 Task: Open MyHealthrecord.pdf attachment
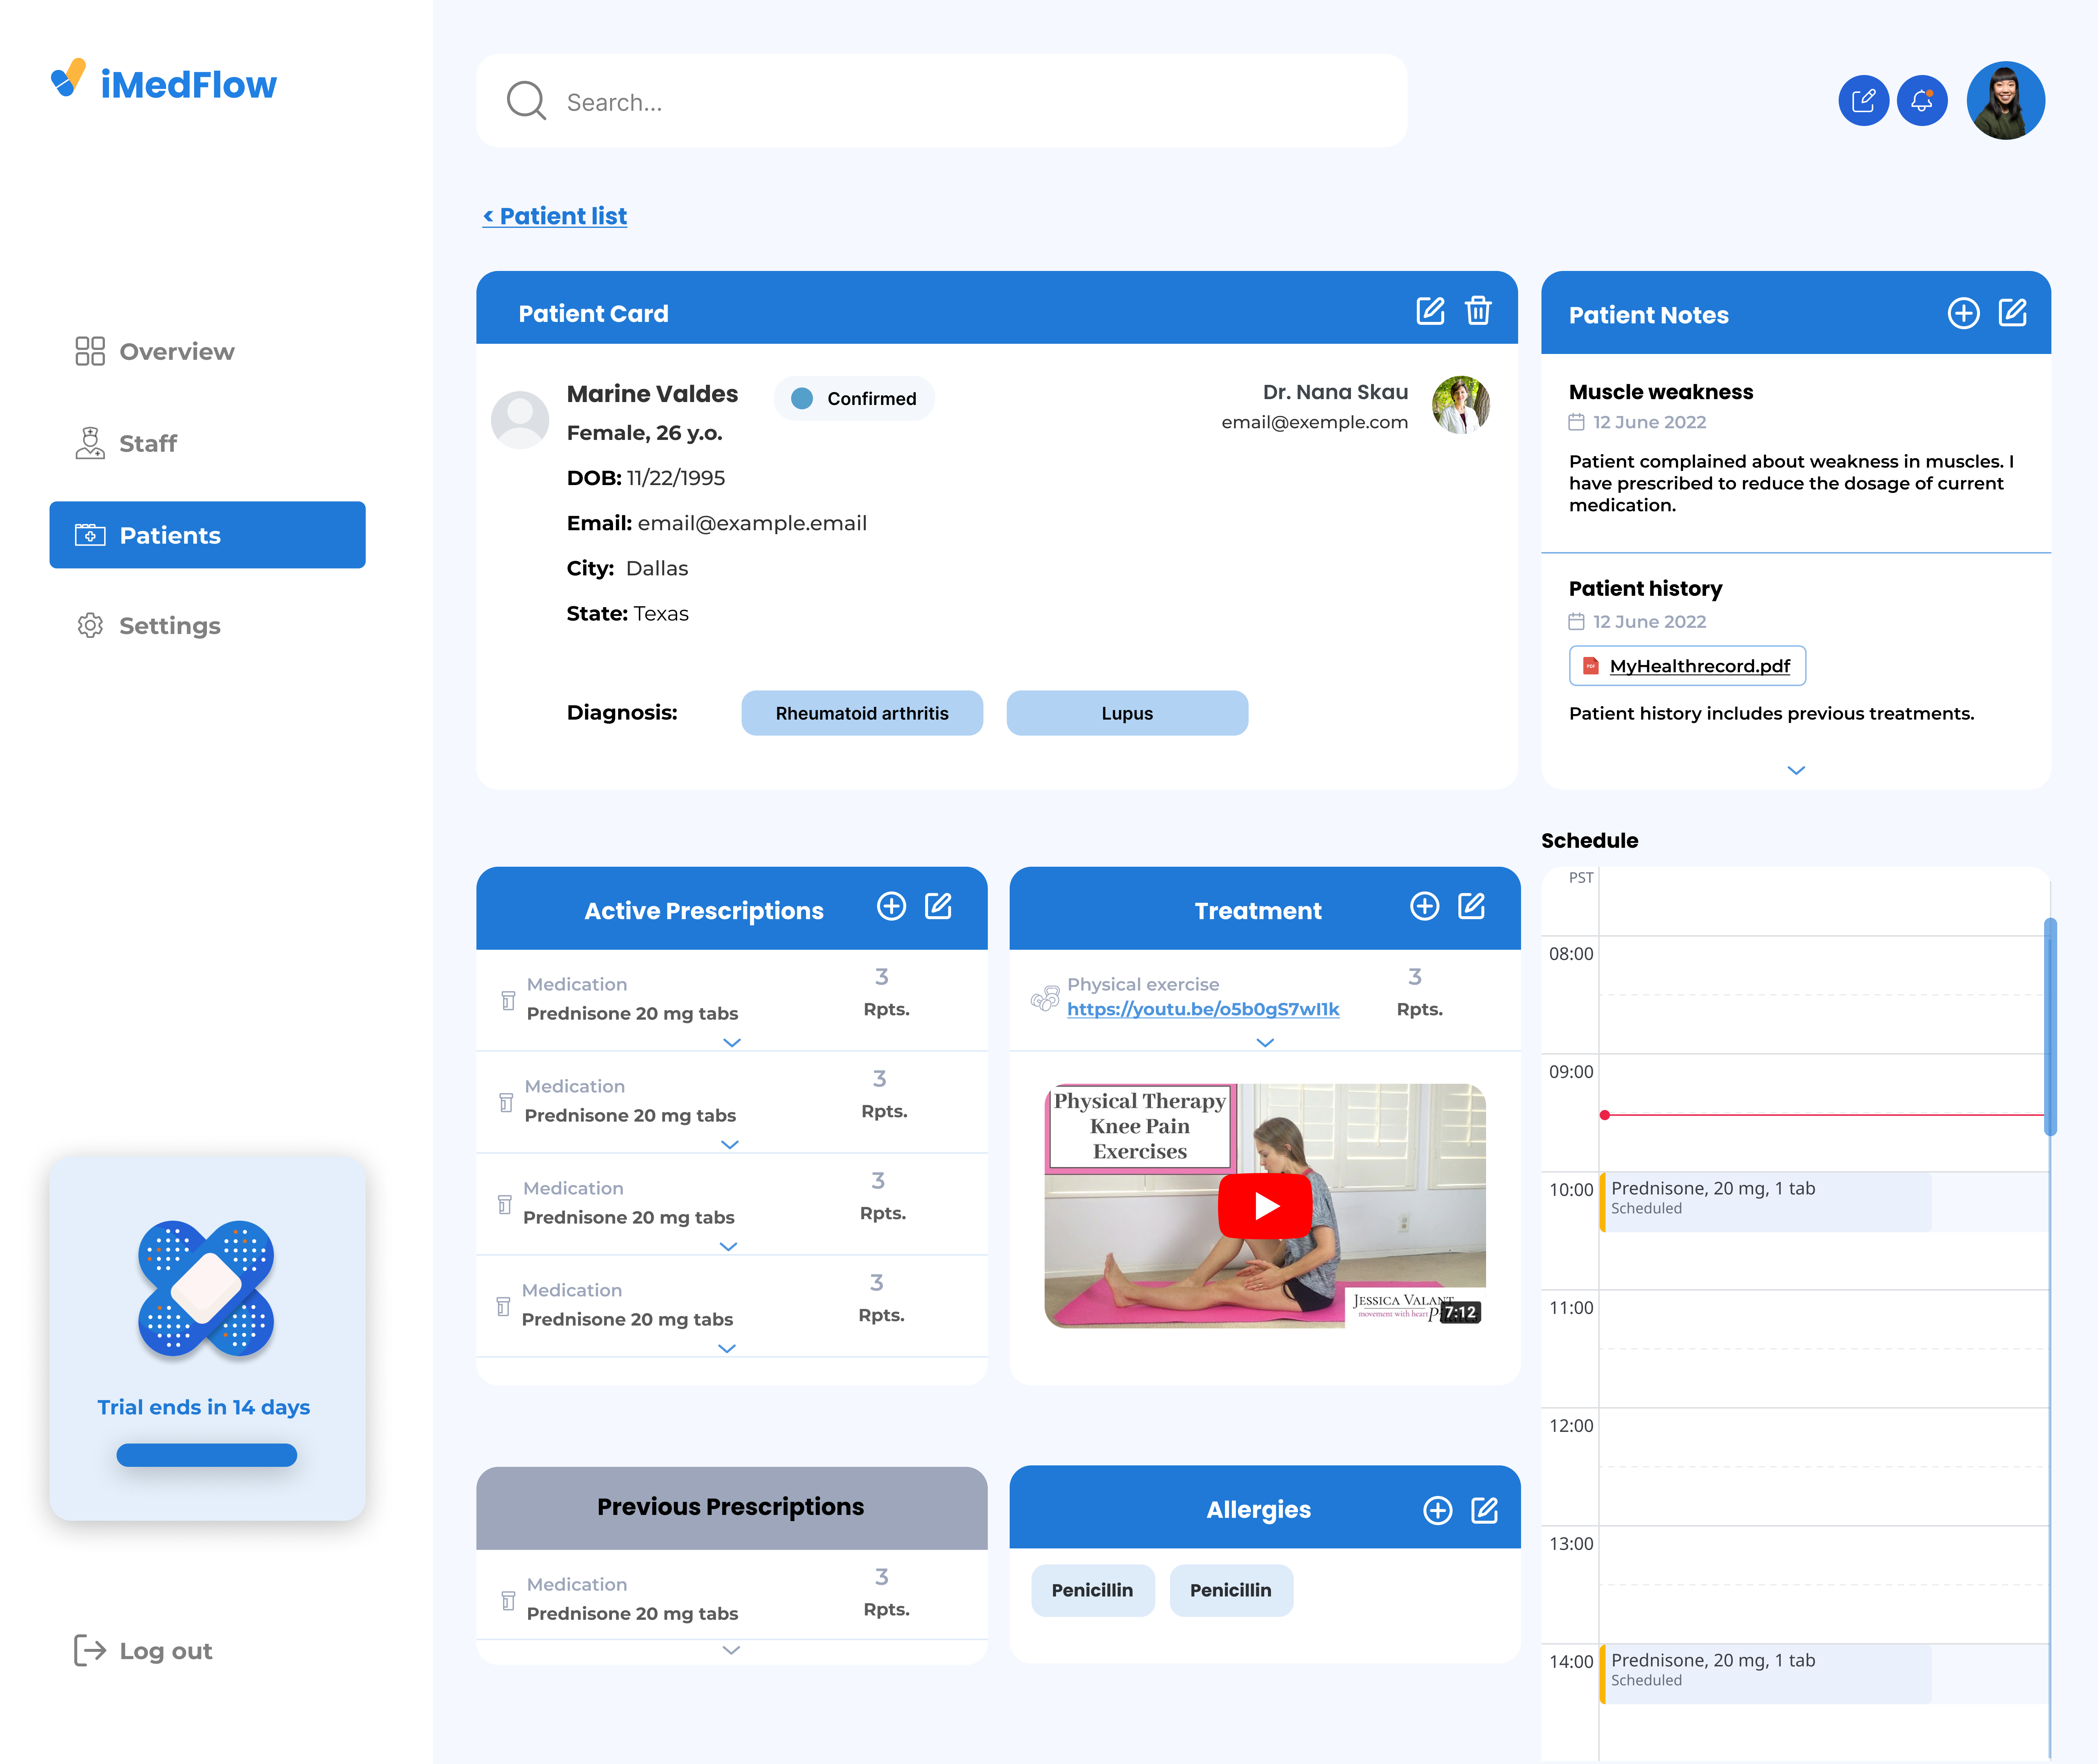1687,666
